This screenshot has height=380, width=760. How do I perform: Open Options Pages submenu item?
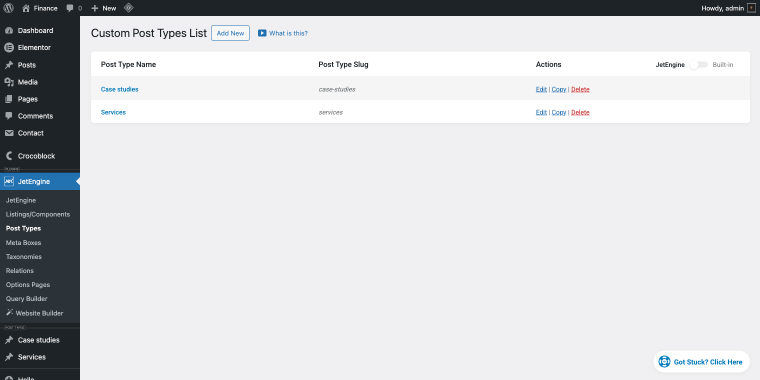coord(28,285)
